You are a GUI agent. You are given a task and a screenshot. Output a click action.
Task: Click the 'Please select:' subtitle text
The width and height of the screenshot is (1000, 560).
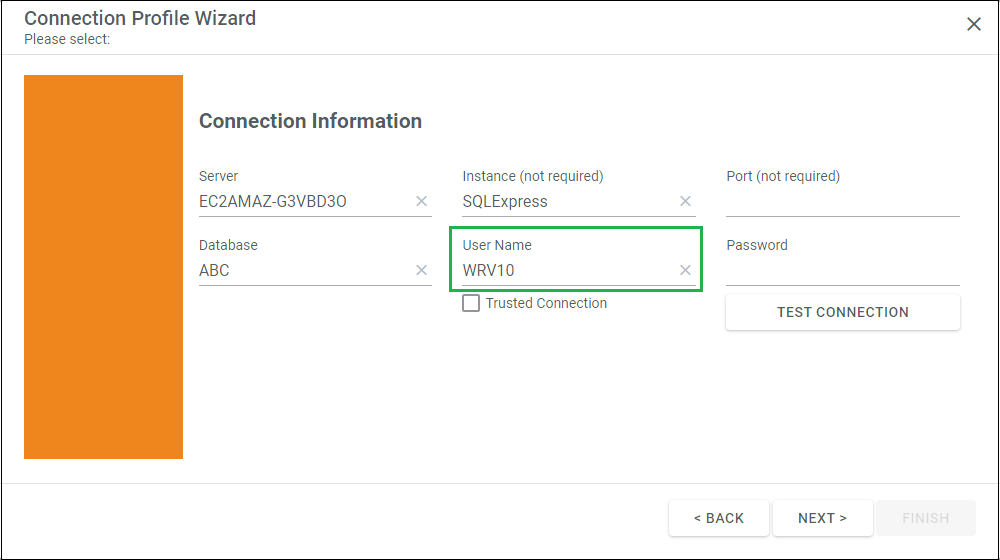tap(67, 39)
